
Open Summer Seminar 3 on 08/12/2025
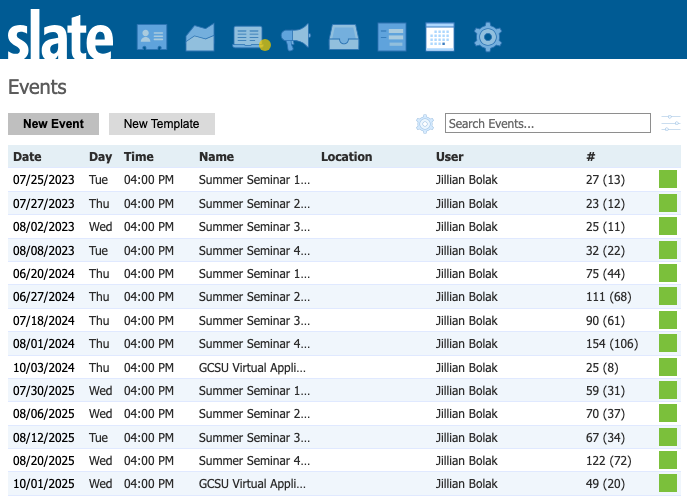pos(254,438)
